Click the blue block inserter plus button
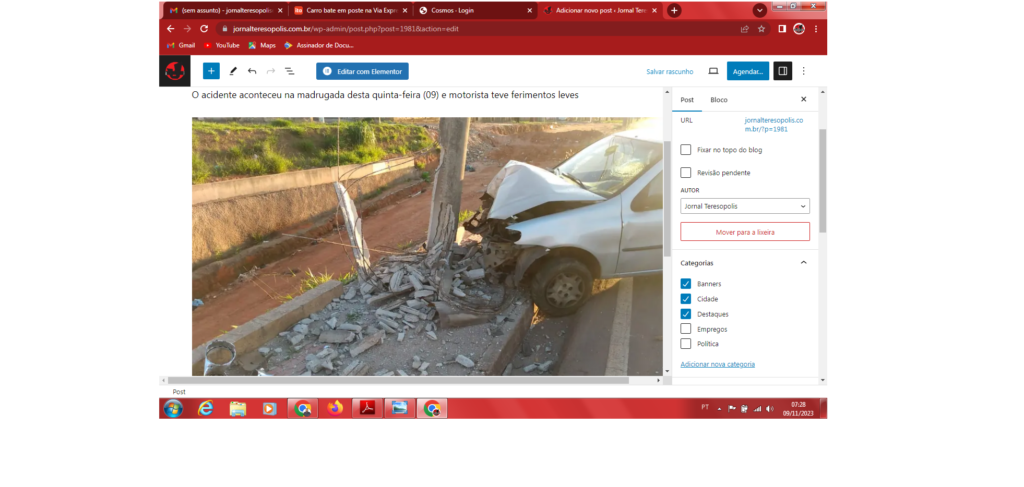Viewport: 1024px width, 487px height. click(x=211, y=71)
